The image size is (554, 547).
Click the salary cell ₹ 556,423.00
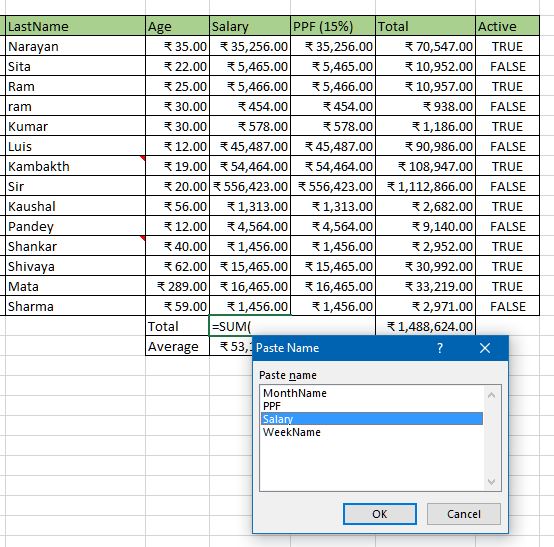(x=250, y=186)
